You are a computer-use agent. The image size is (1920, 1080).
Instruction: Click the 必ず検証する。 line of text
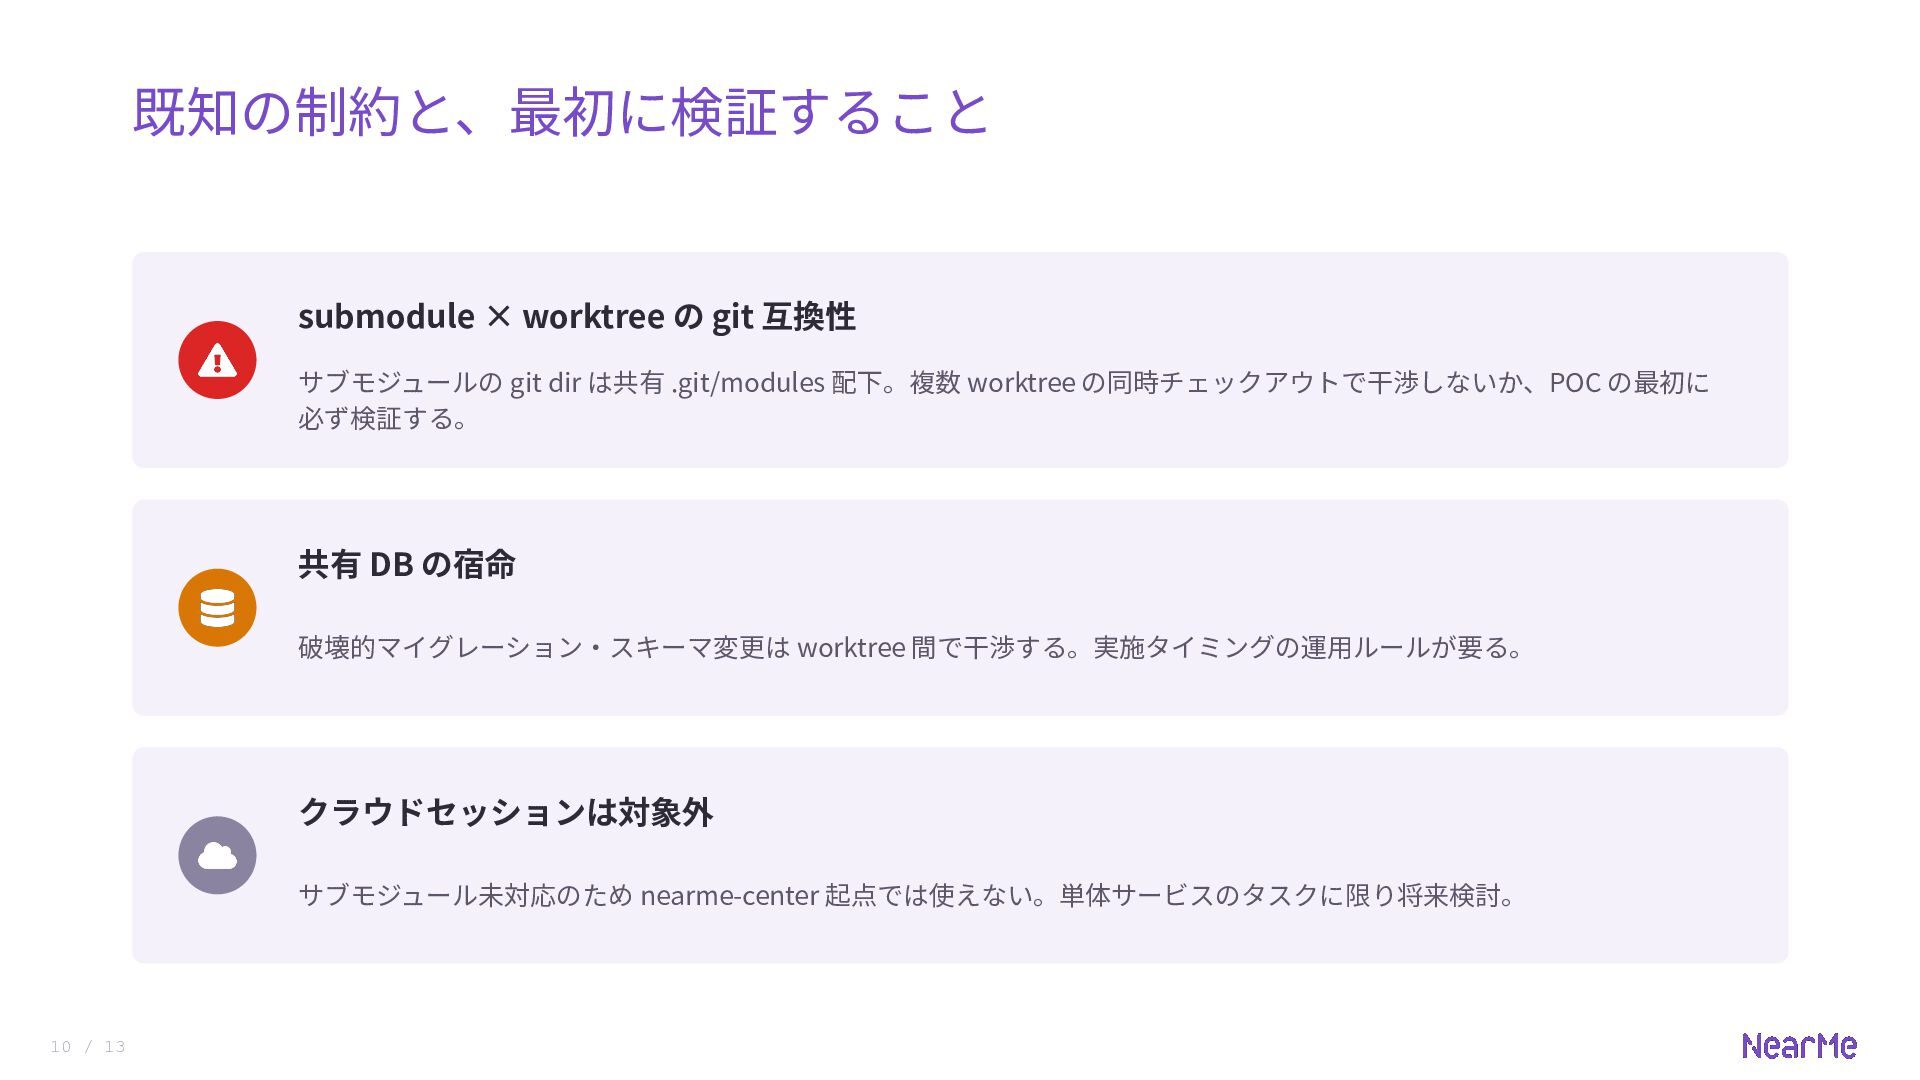point(384,418)
